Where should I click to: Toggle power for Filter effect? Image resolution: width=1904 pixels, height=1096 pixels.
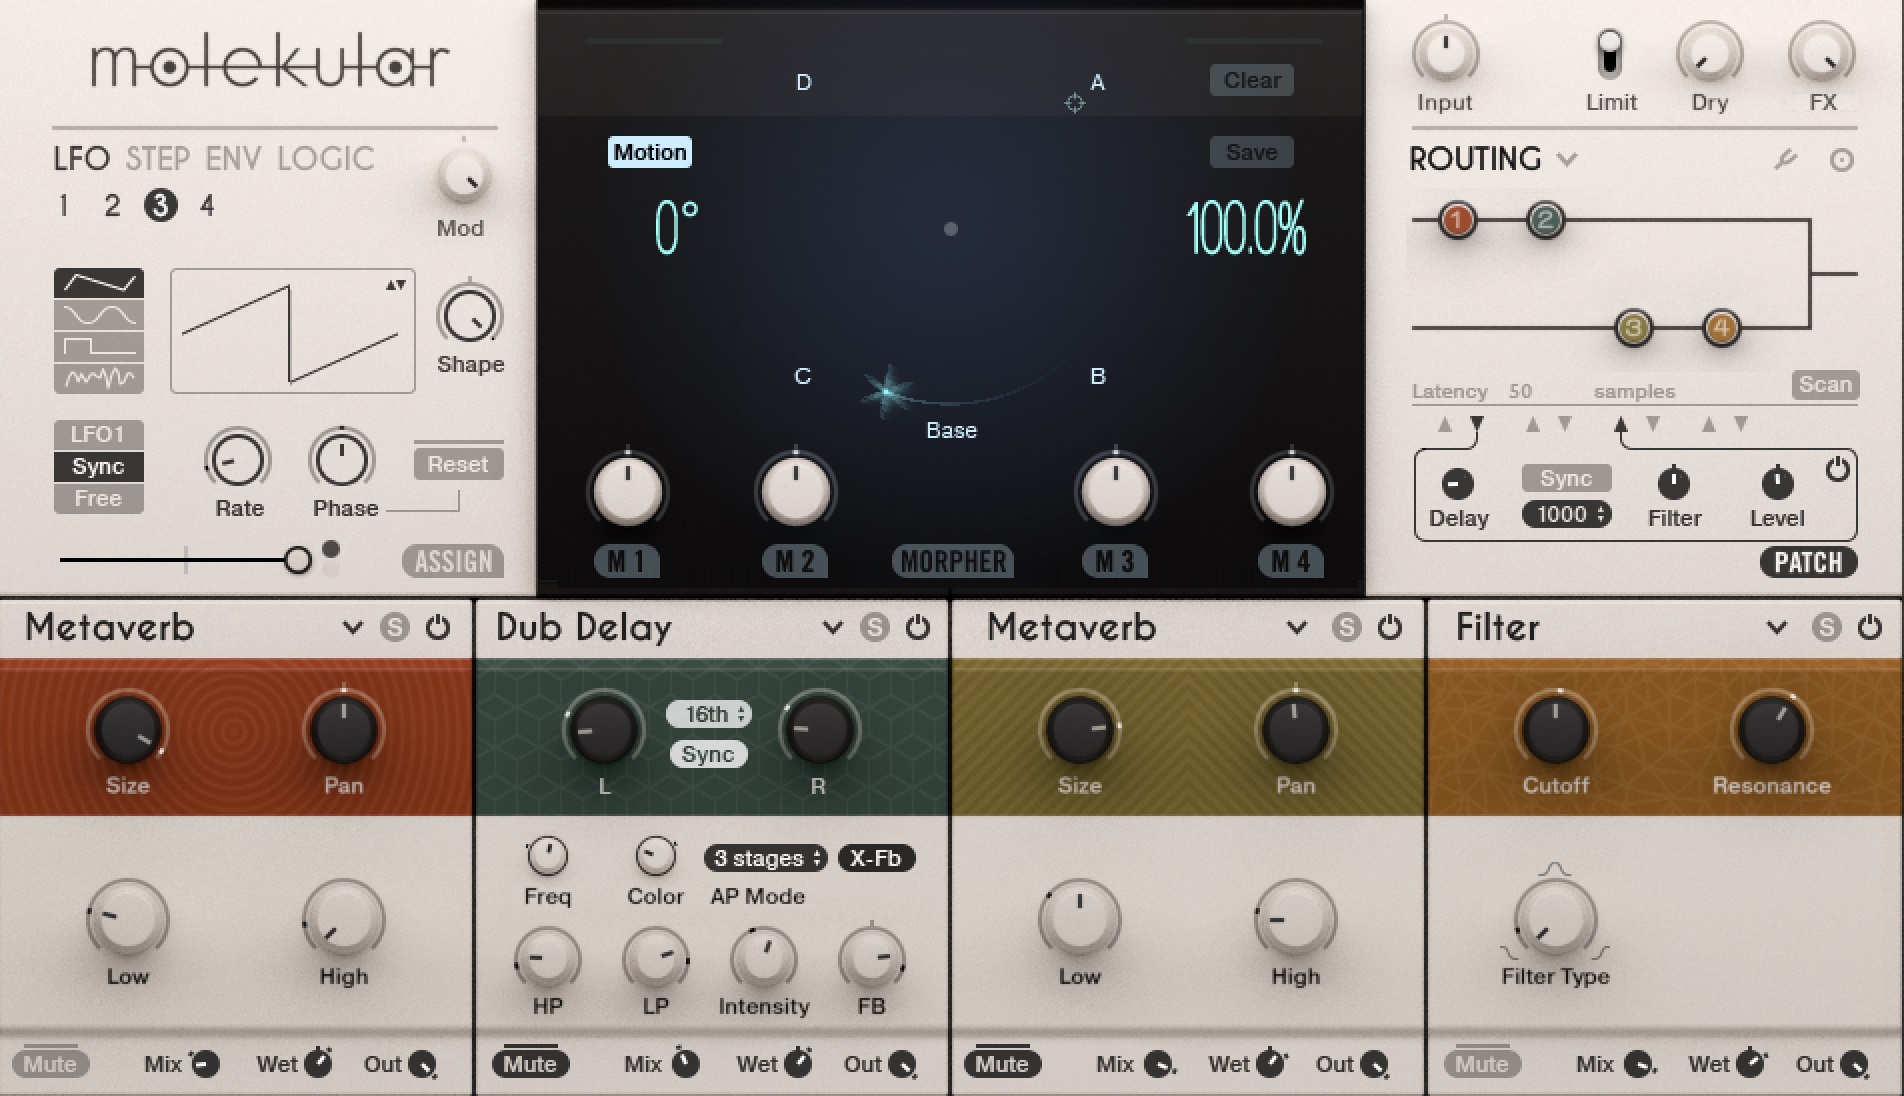[1870, 627]
